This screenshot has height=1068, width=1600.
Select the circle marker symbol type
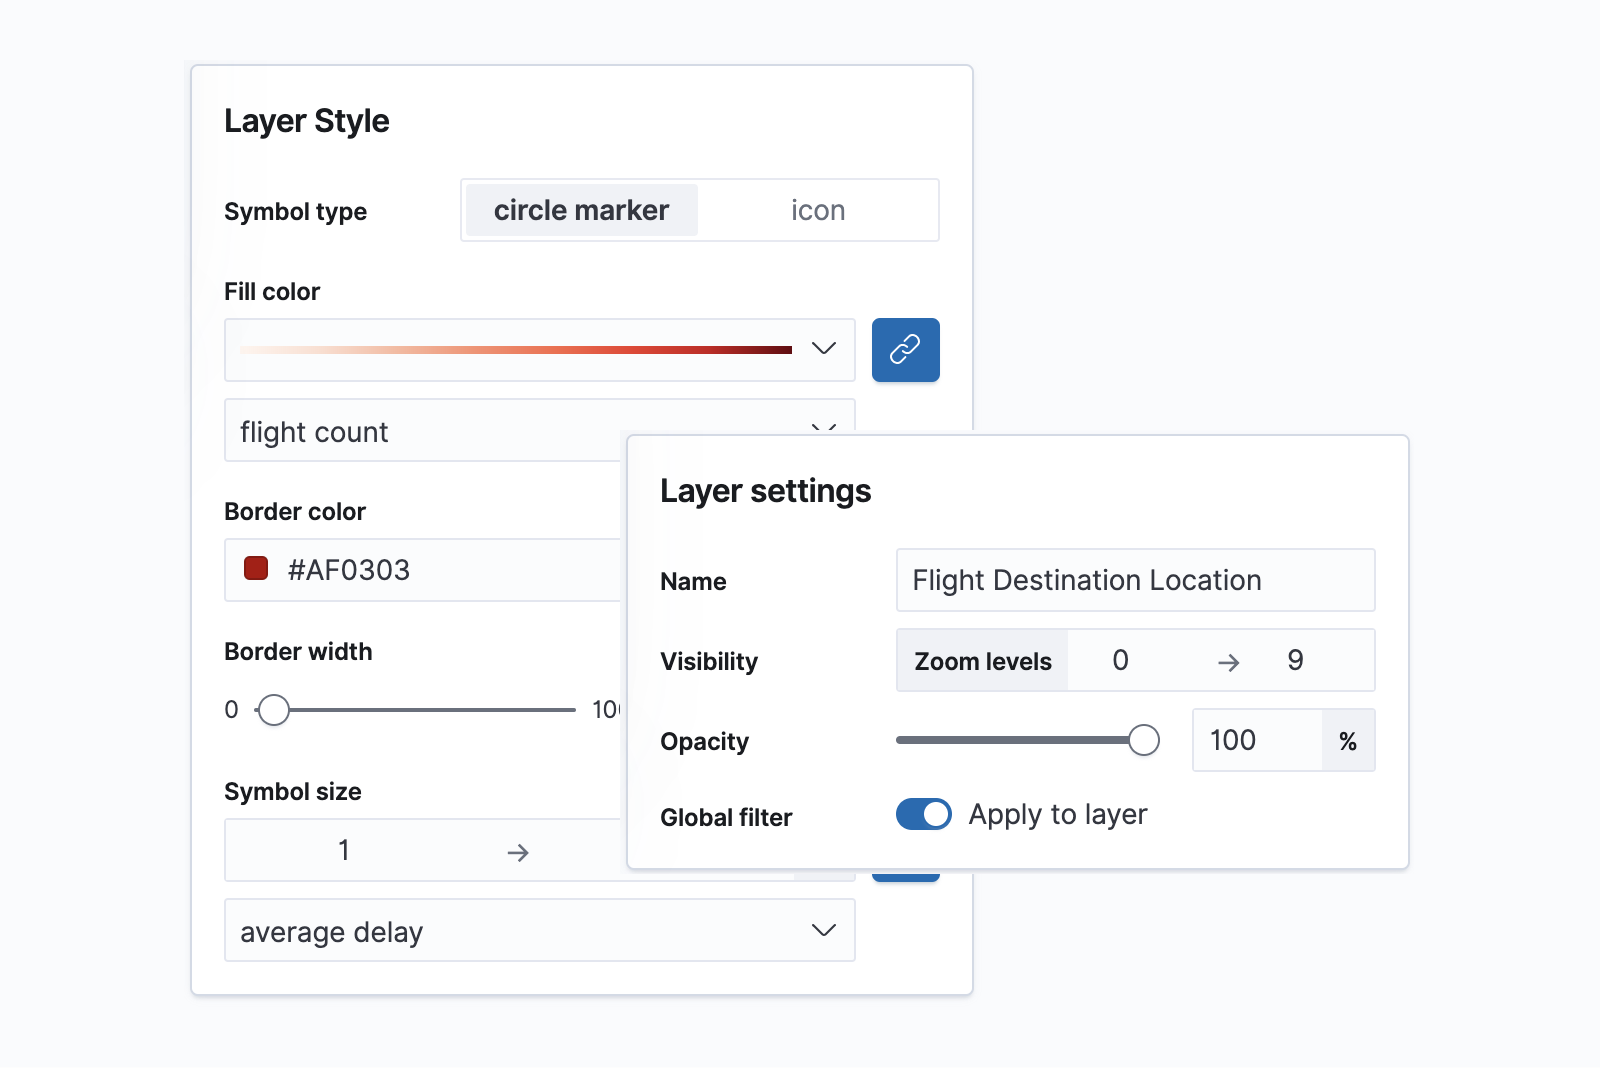(x=582, y=210)
